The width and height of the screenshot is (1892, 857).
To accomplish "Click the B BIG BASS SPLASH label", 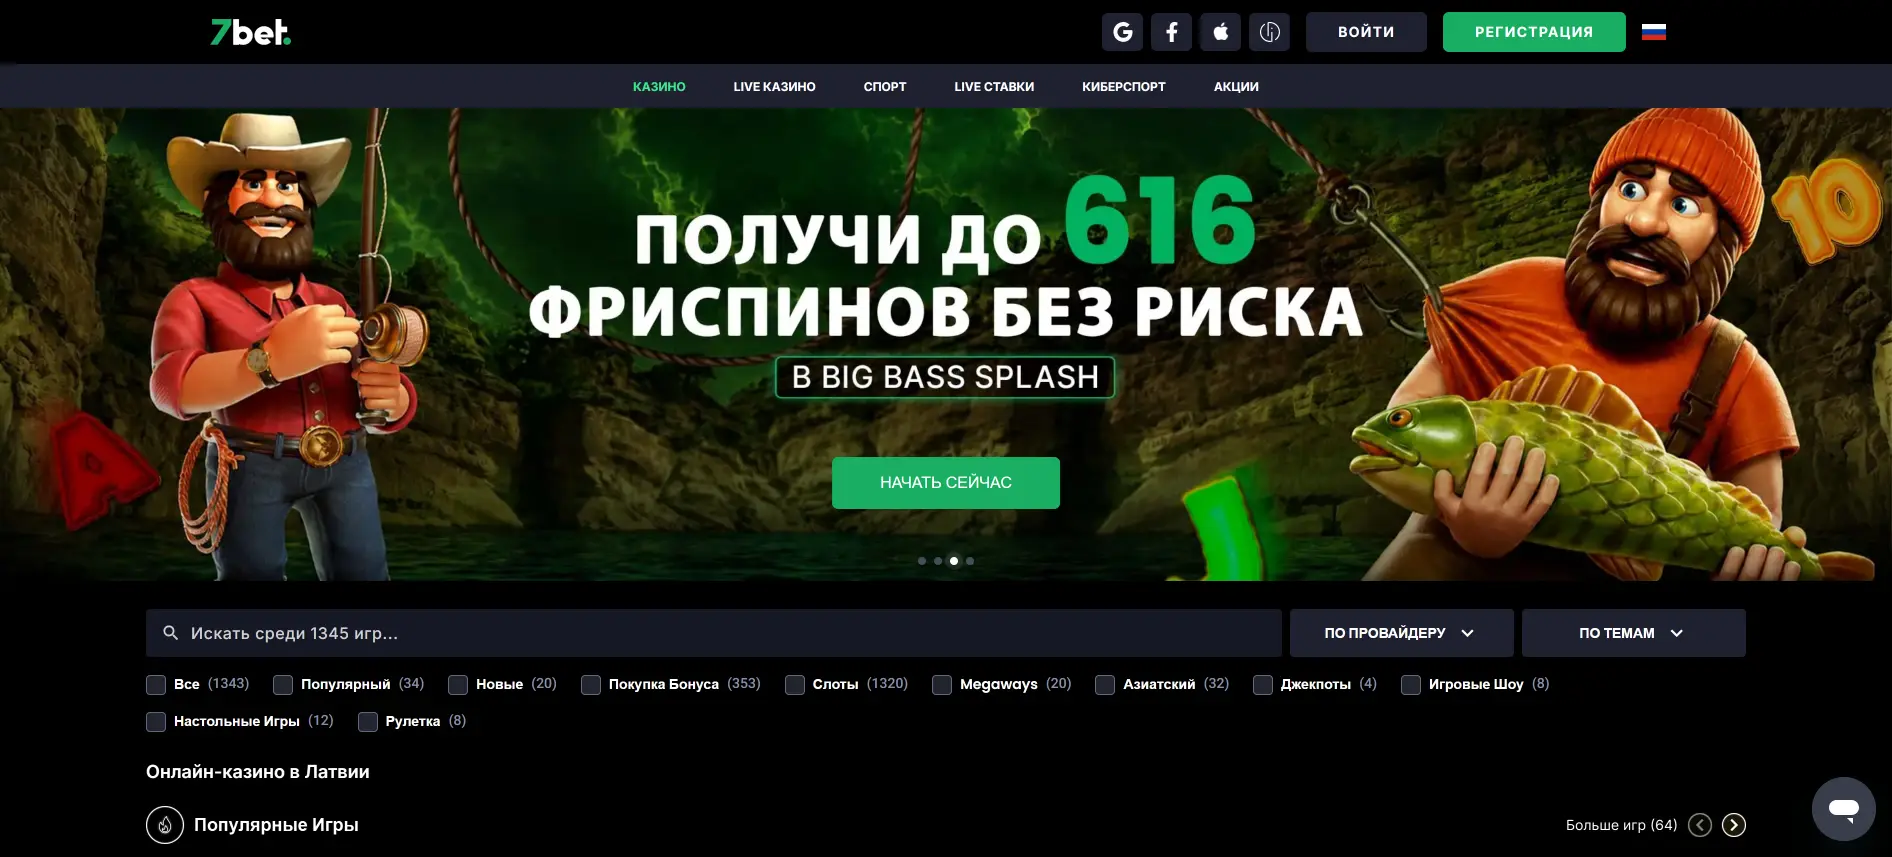I will coord(945,377).
